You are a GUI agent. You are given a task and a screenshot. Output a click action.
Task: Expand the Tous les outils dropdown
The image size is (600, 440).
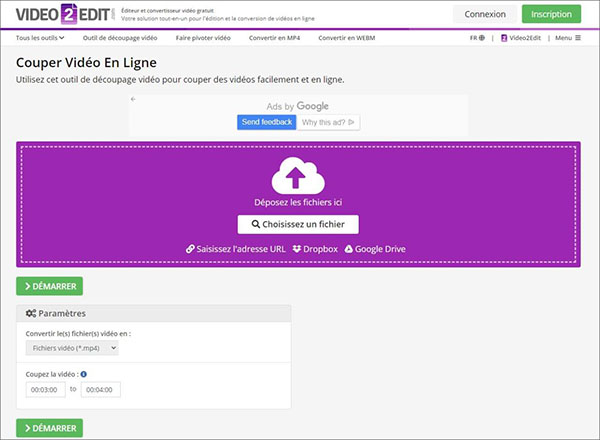pyautogui.click(x=40, y=38)
